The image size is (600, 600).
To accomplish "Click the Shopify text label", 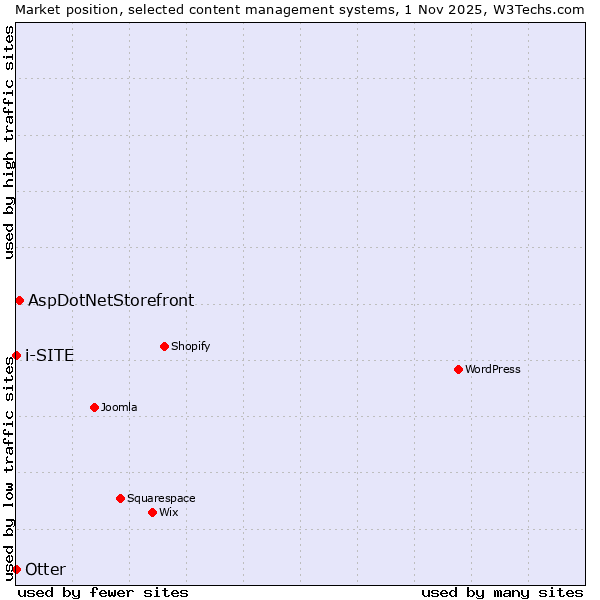I will click(190, 346).
